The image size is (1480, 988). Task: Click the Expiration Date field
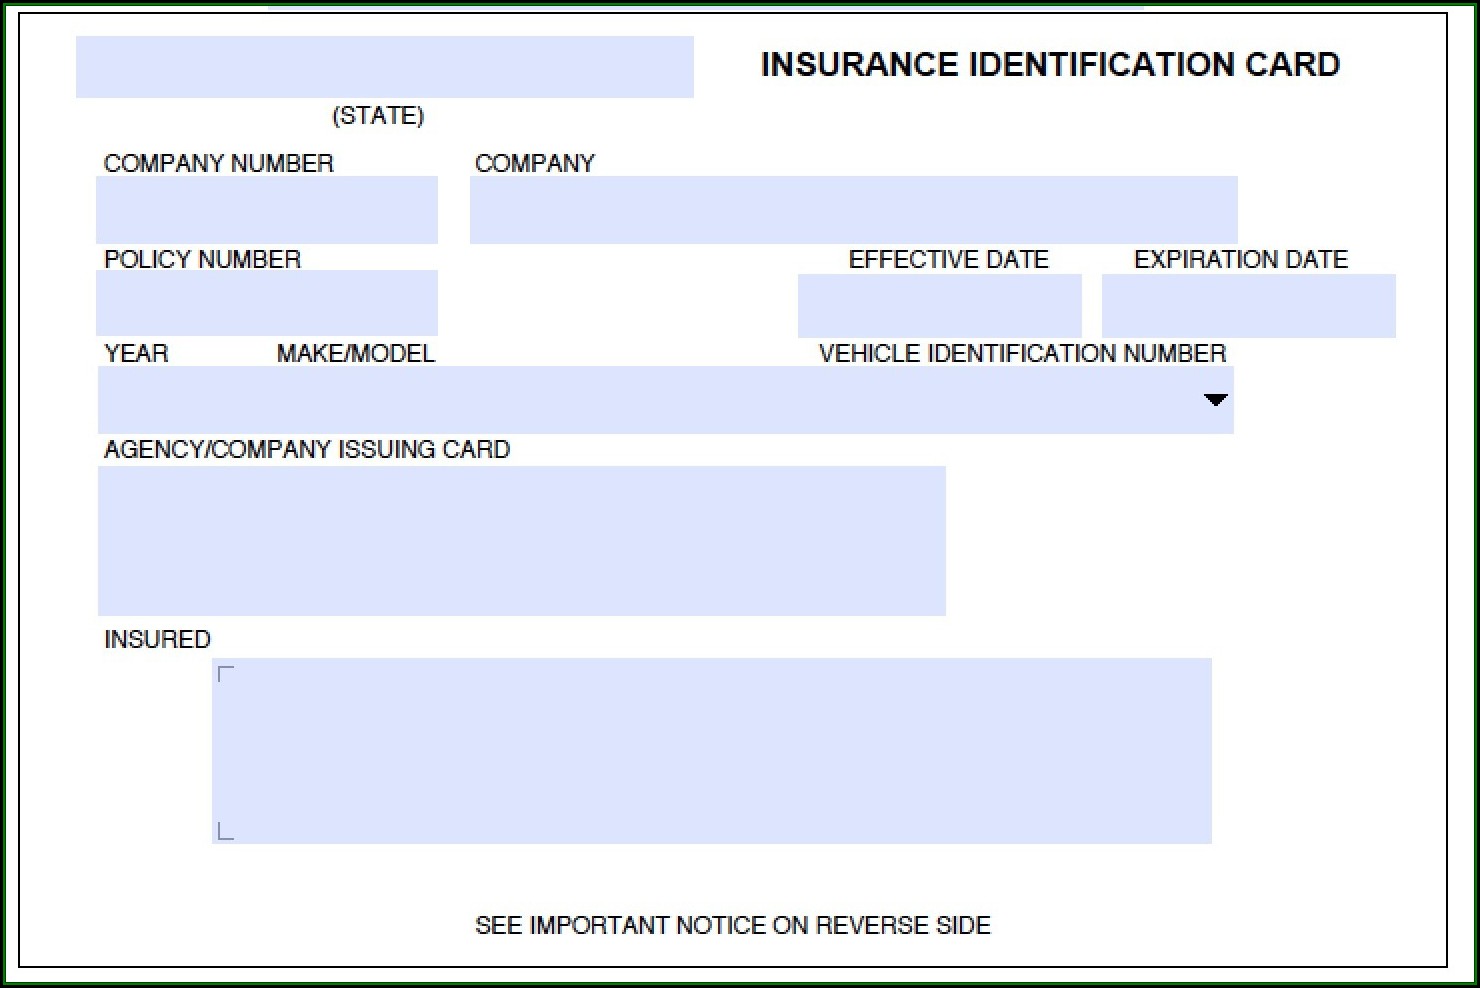pos(1248,305)
